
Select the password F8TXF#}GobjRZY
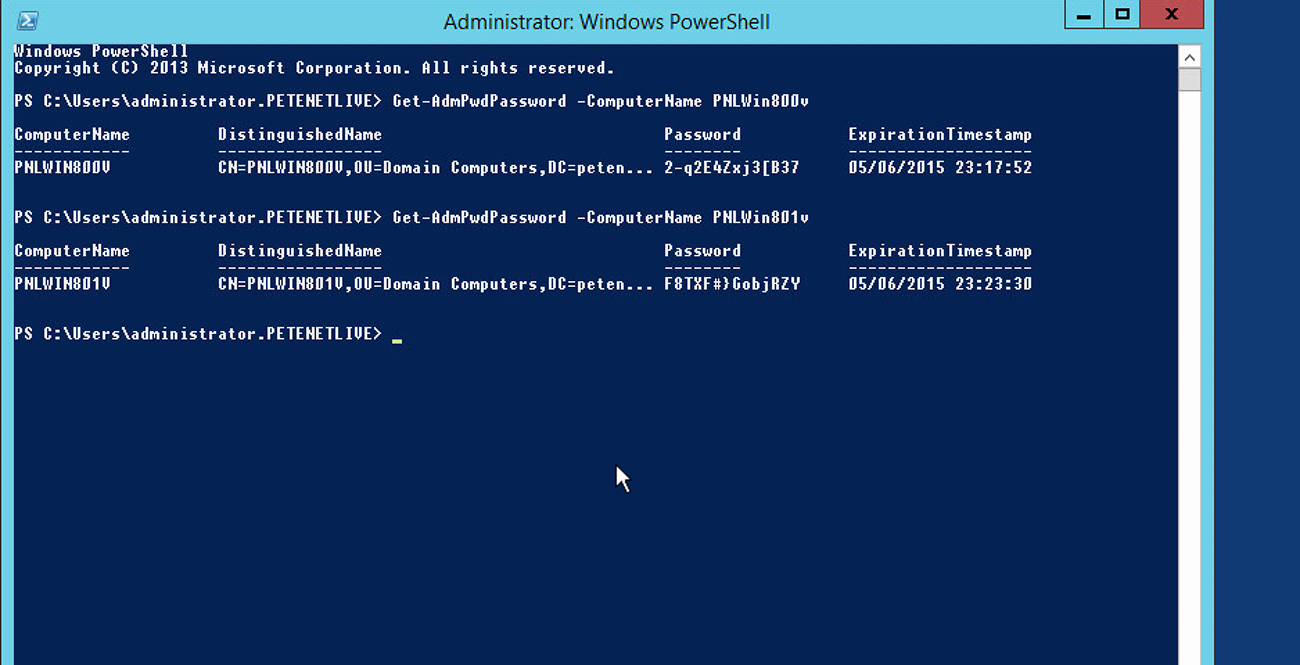click(x=733, y=283)
